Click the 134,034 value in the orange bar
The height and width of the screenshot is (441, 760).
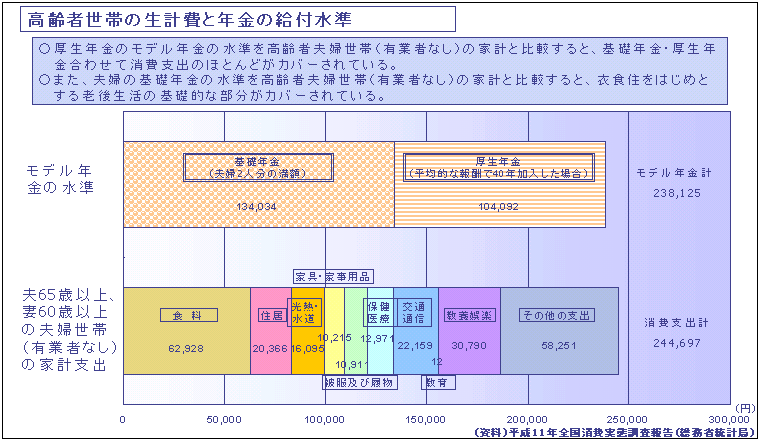[x=257, y=207]
